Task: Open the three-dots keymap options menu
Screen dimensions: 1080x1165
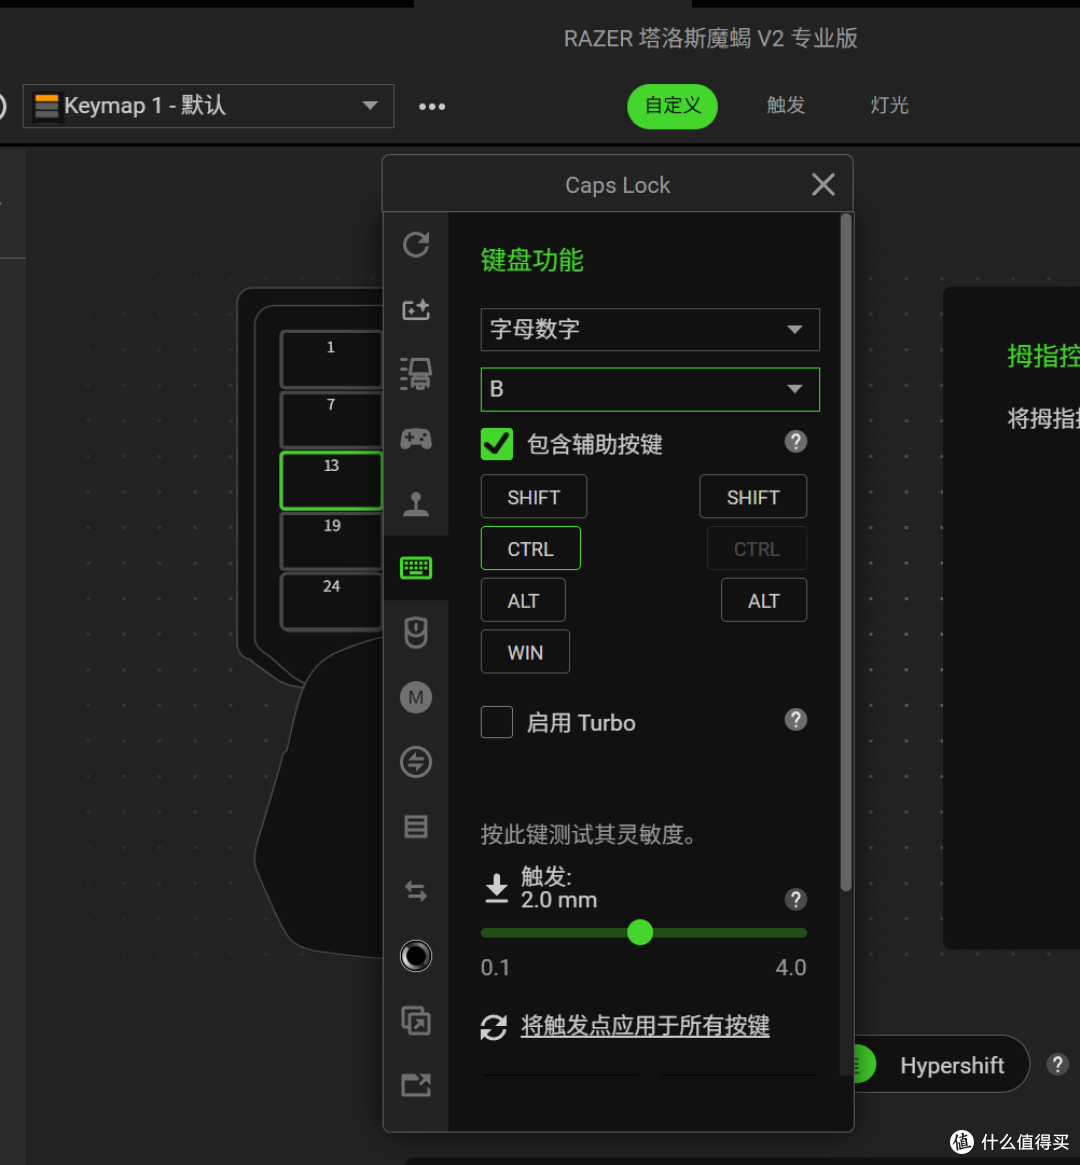Action: [x=432, y=106]
